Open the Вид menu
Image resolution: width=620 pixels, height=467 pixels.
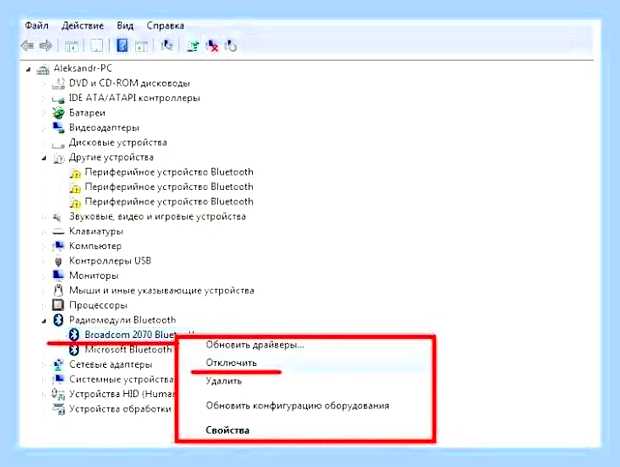pos(125,26)
